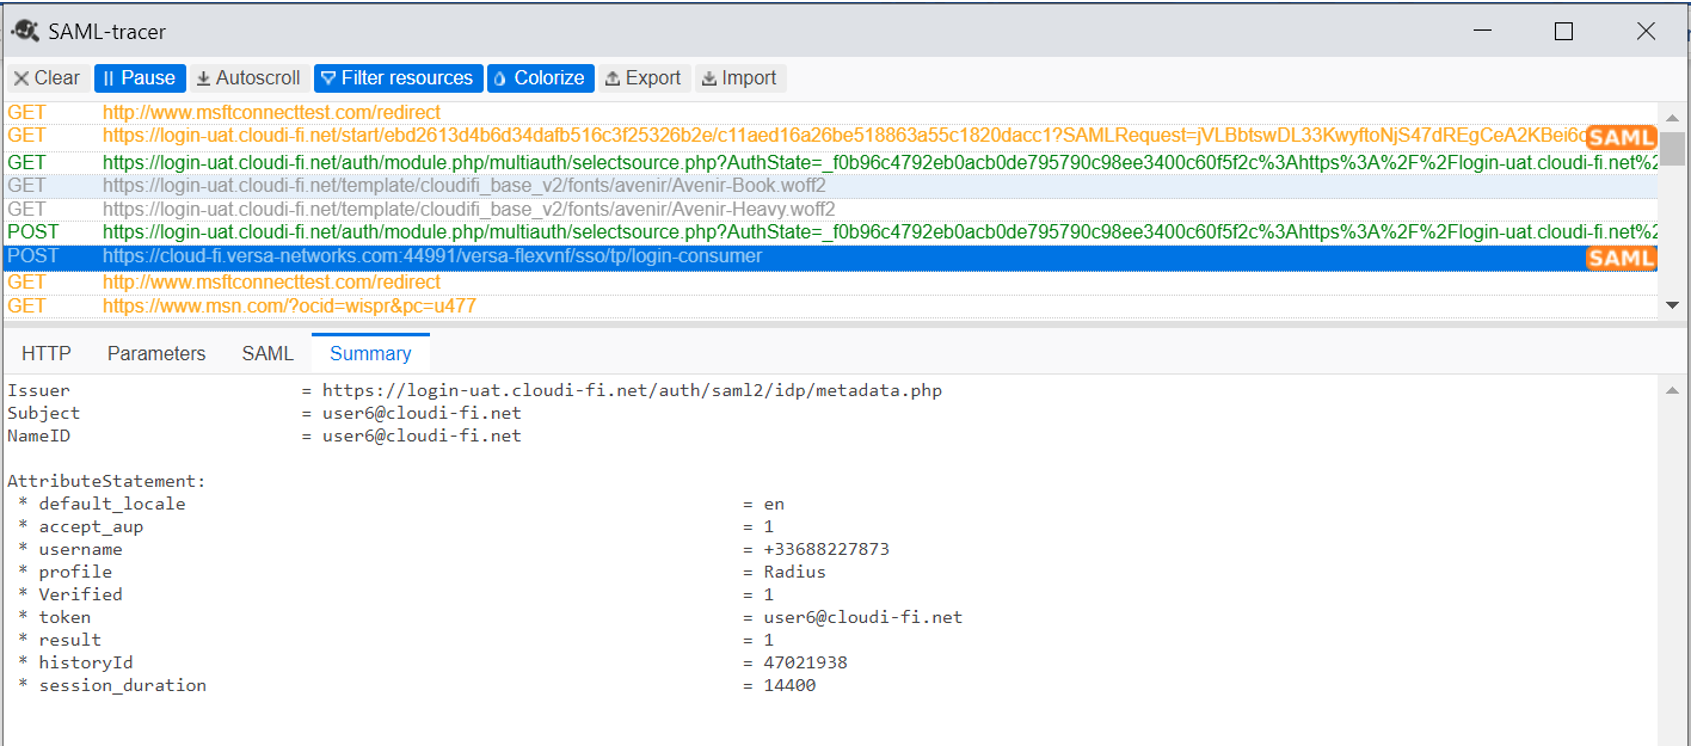Viewport: 1692px width, 752px height.
Task: Select the second msftconnecttest.com/redirect request
Action: click(830, 282)
